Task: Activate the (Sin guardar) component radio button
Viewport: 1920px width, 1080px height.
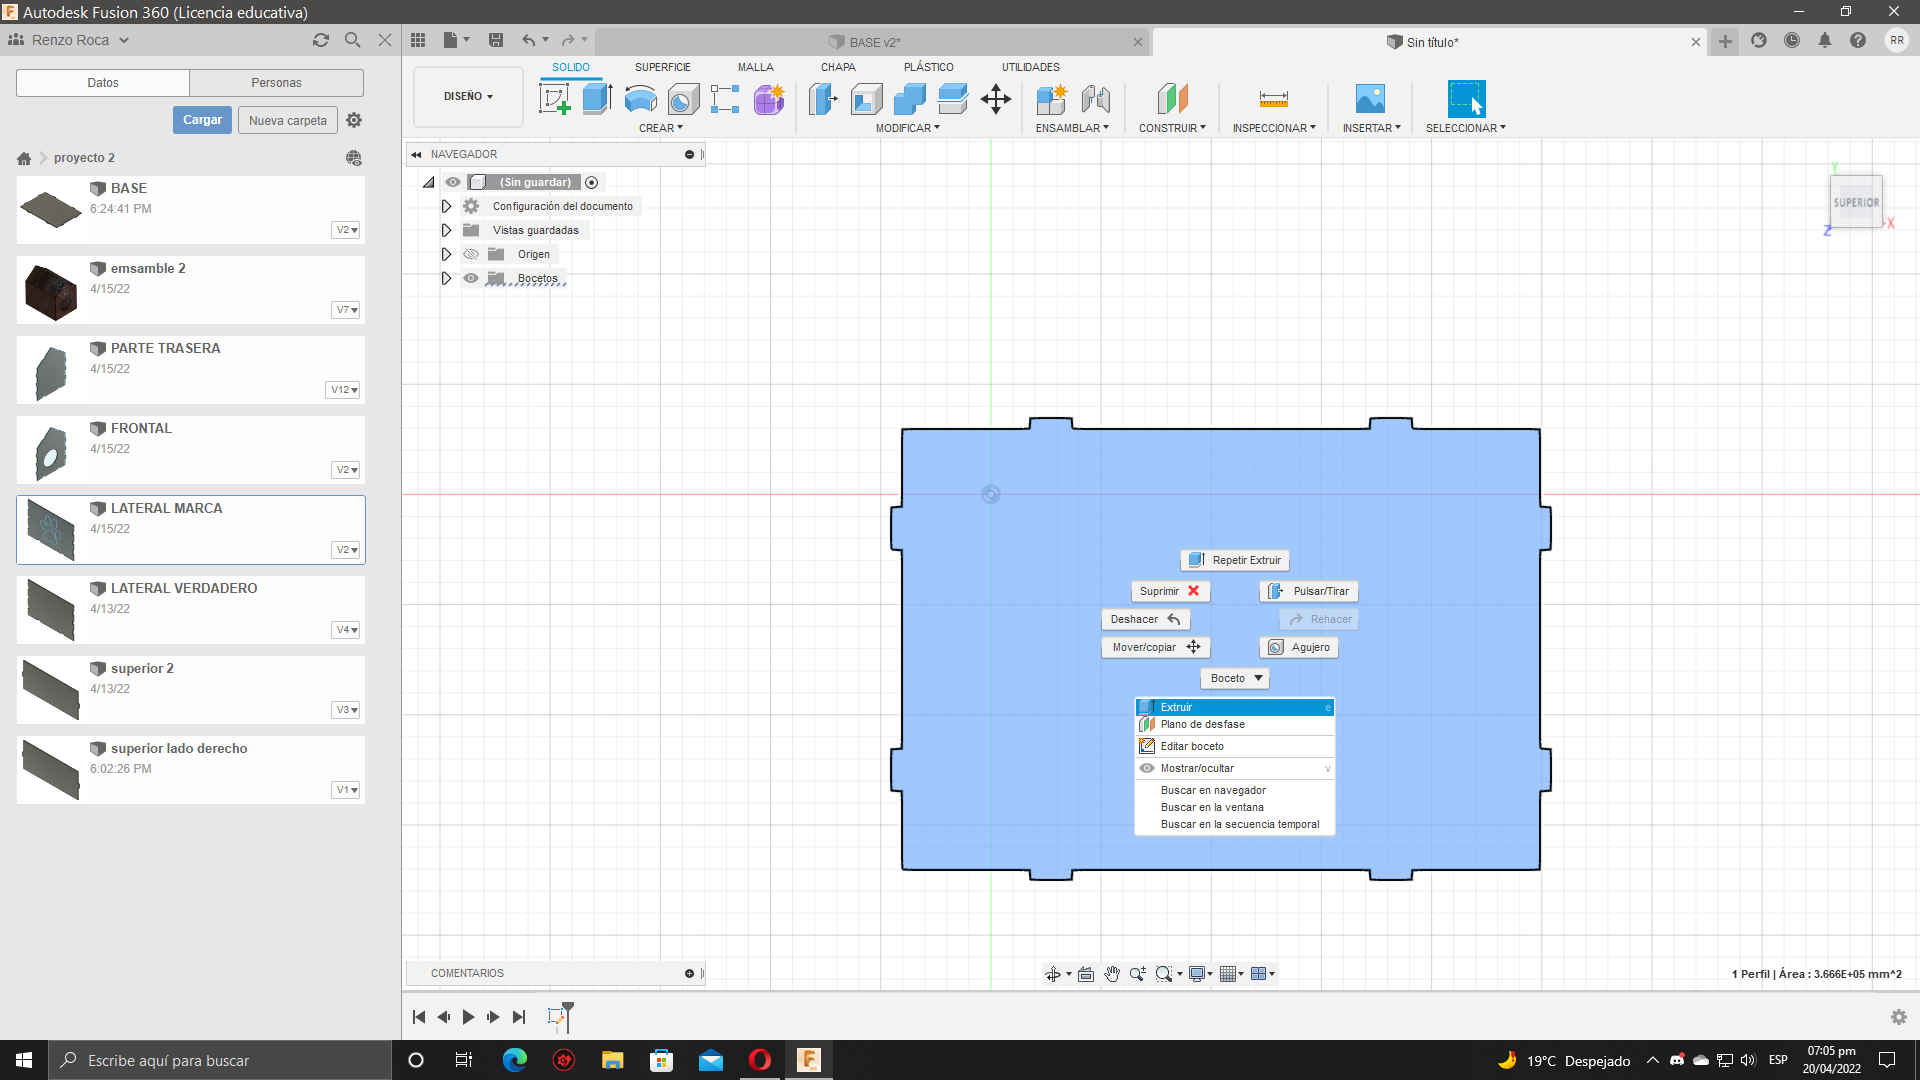Action: (592, 182)
